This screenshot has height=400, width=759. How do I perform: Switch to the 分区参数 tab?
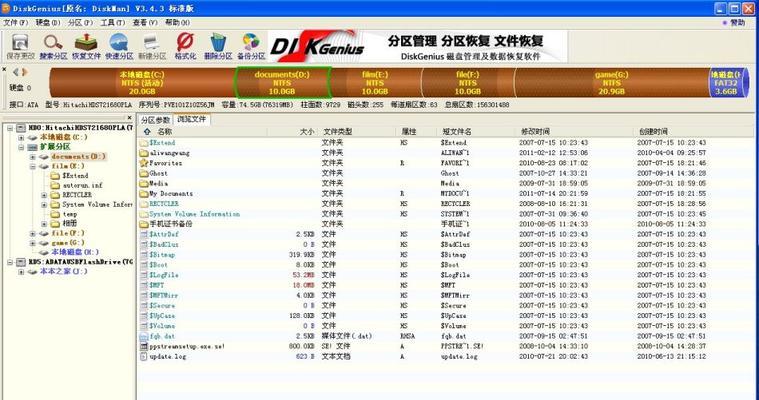tap(155, 120)
